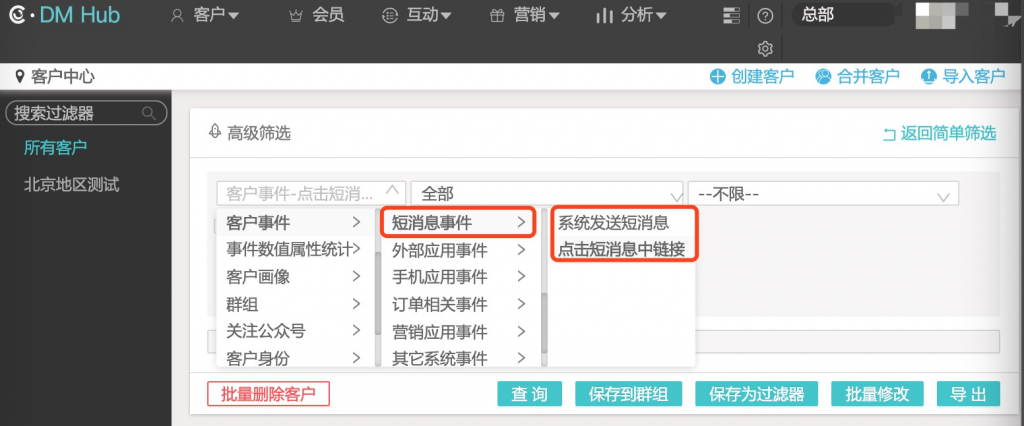The image size is (1024, 426).
Task: Open the 客户 navigation dropdown
Action: [205, 15]
